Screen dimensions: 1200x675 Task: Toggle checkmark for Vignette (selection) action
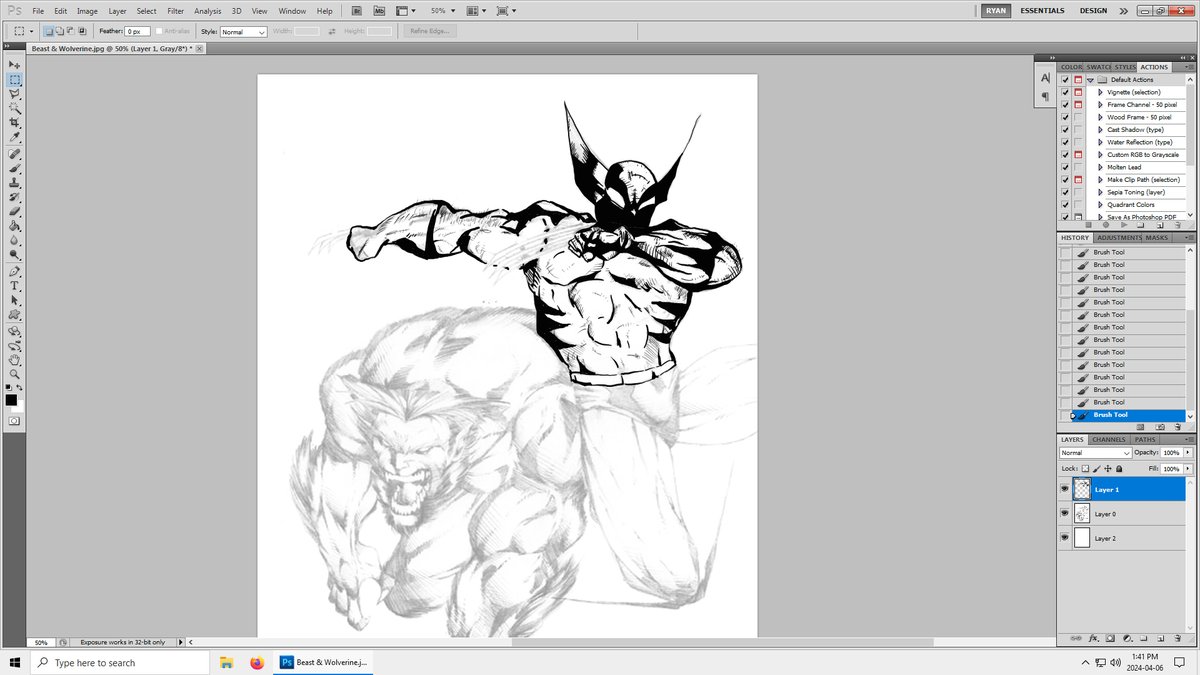(1065, 92)
